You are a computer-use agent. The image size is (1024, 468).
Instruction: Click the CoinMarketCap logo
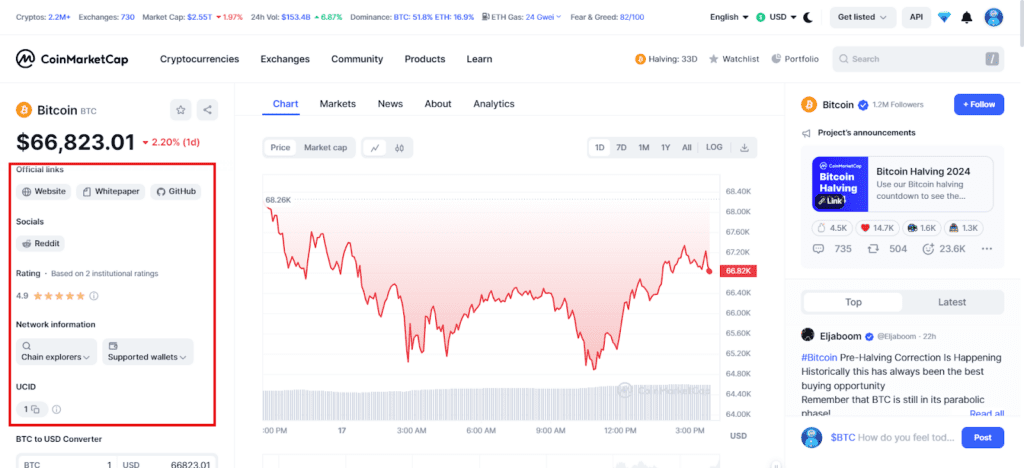[x=72, y=59]
